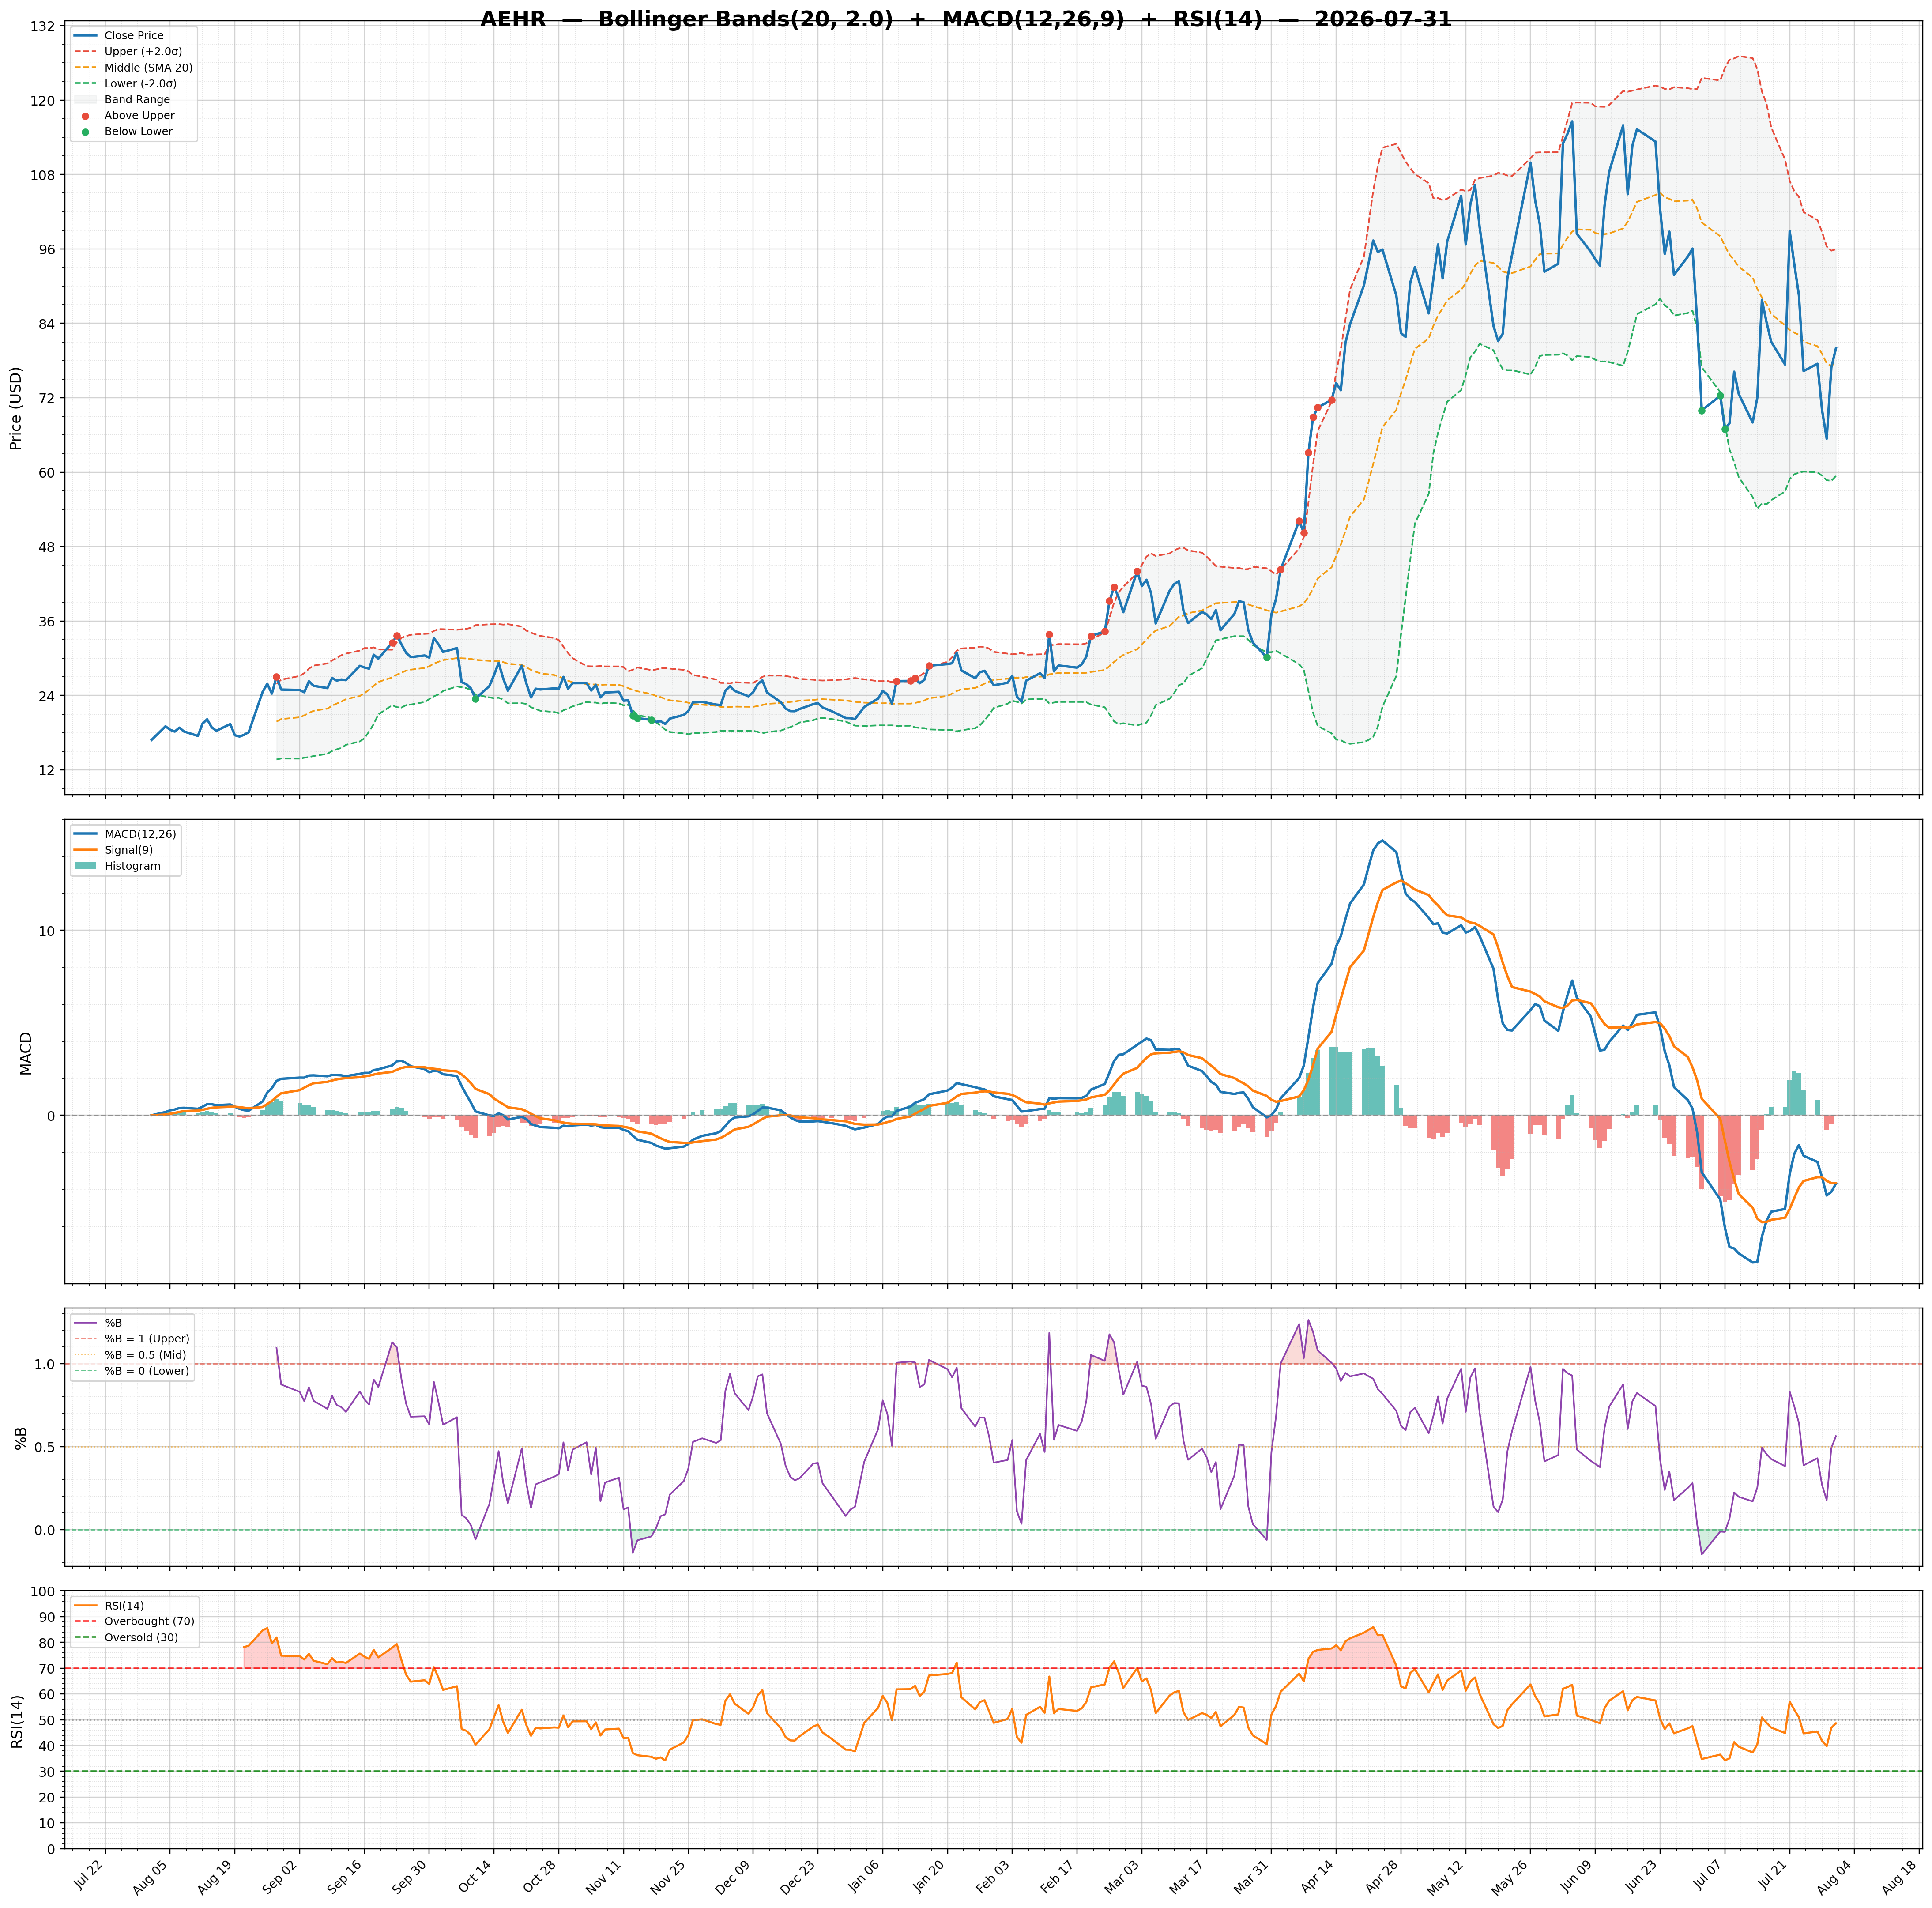Select the 'Sep 30' date label
The width and height of the screenshot is (1932, 1908).
413,1875
